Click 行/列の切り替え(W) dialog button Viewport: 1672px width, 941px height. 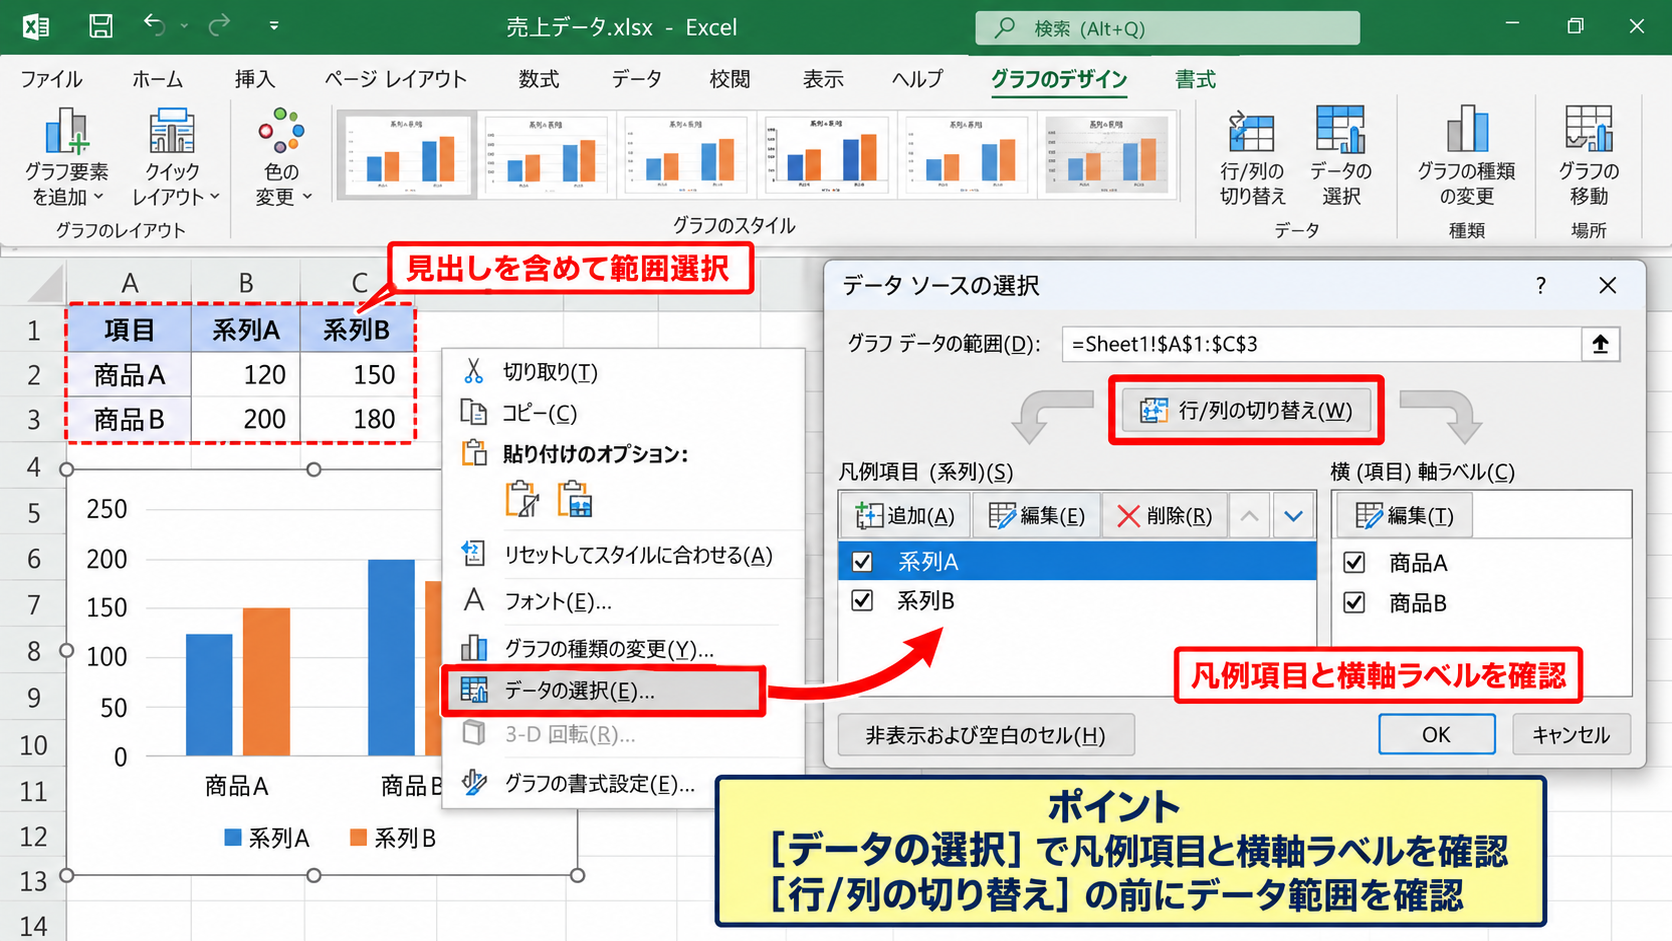(x=1246, y=410)
